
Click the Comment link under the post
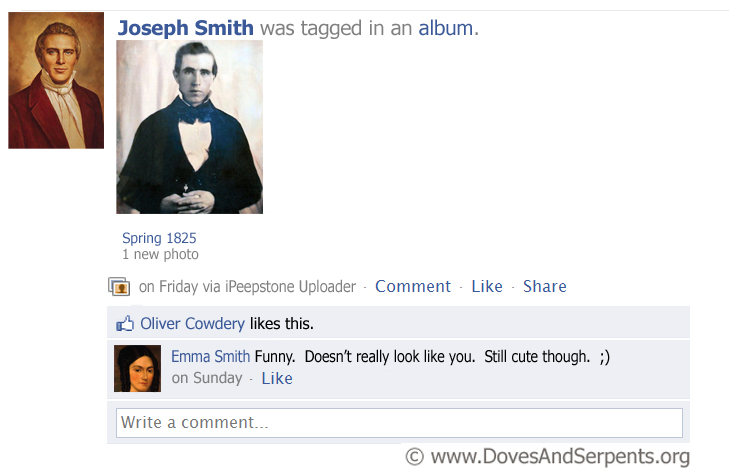tap(413, 286)
